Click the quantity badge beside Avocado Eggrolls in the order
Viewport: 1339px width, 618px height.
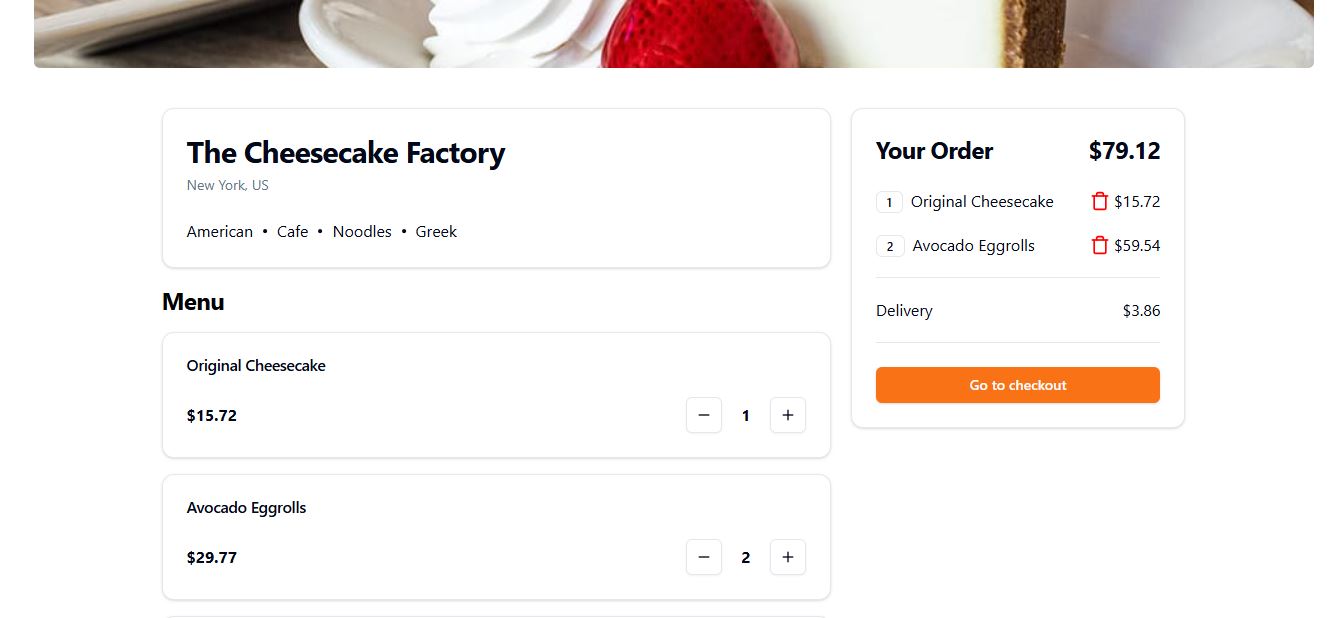[889, 246]
